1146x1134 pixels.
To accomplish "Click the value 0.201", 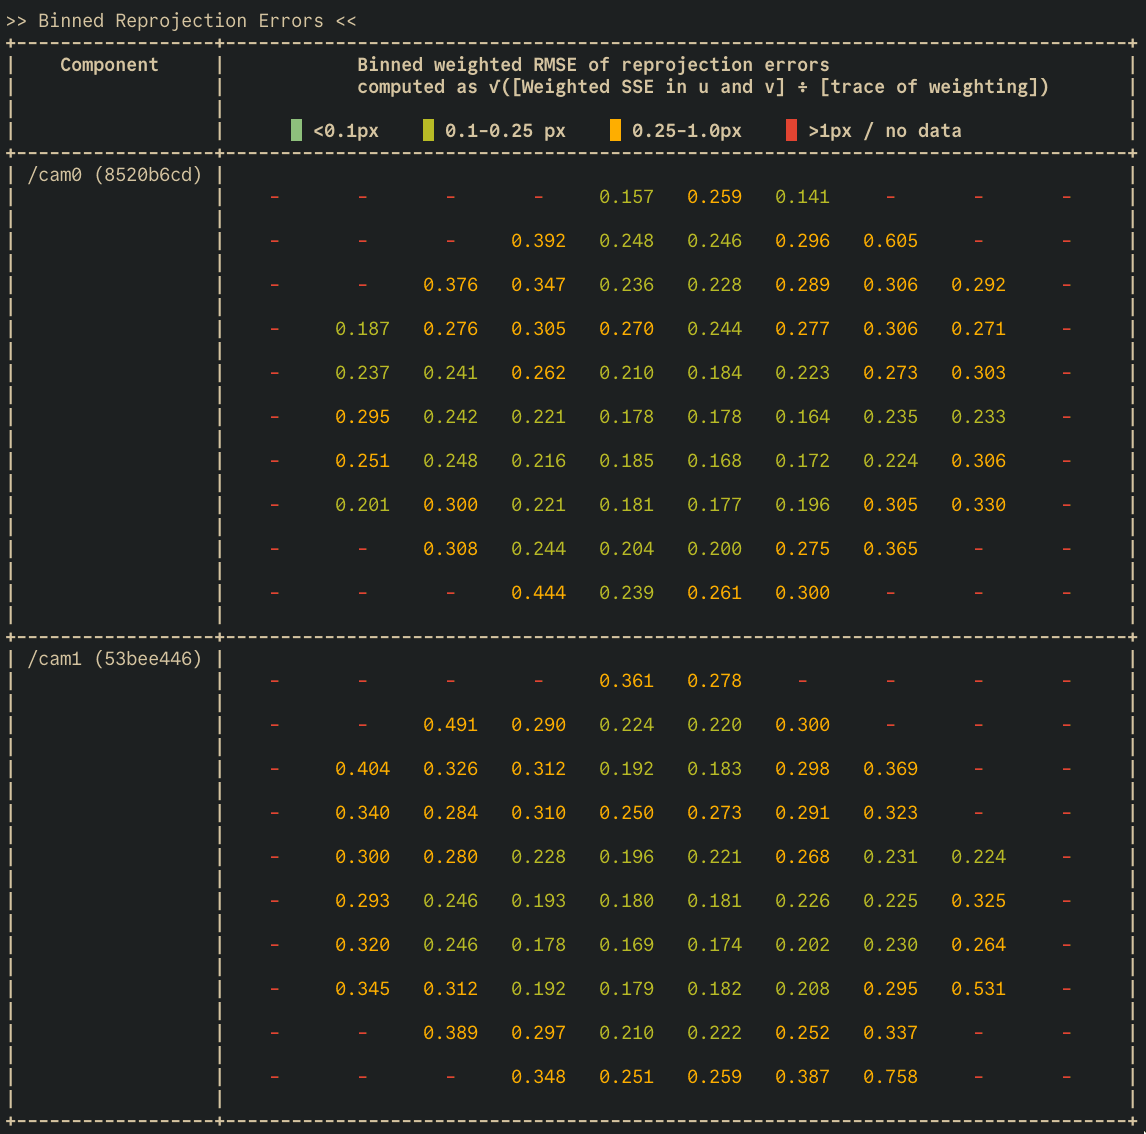I will [x=363, y=505].
